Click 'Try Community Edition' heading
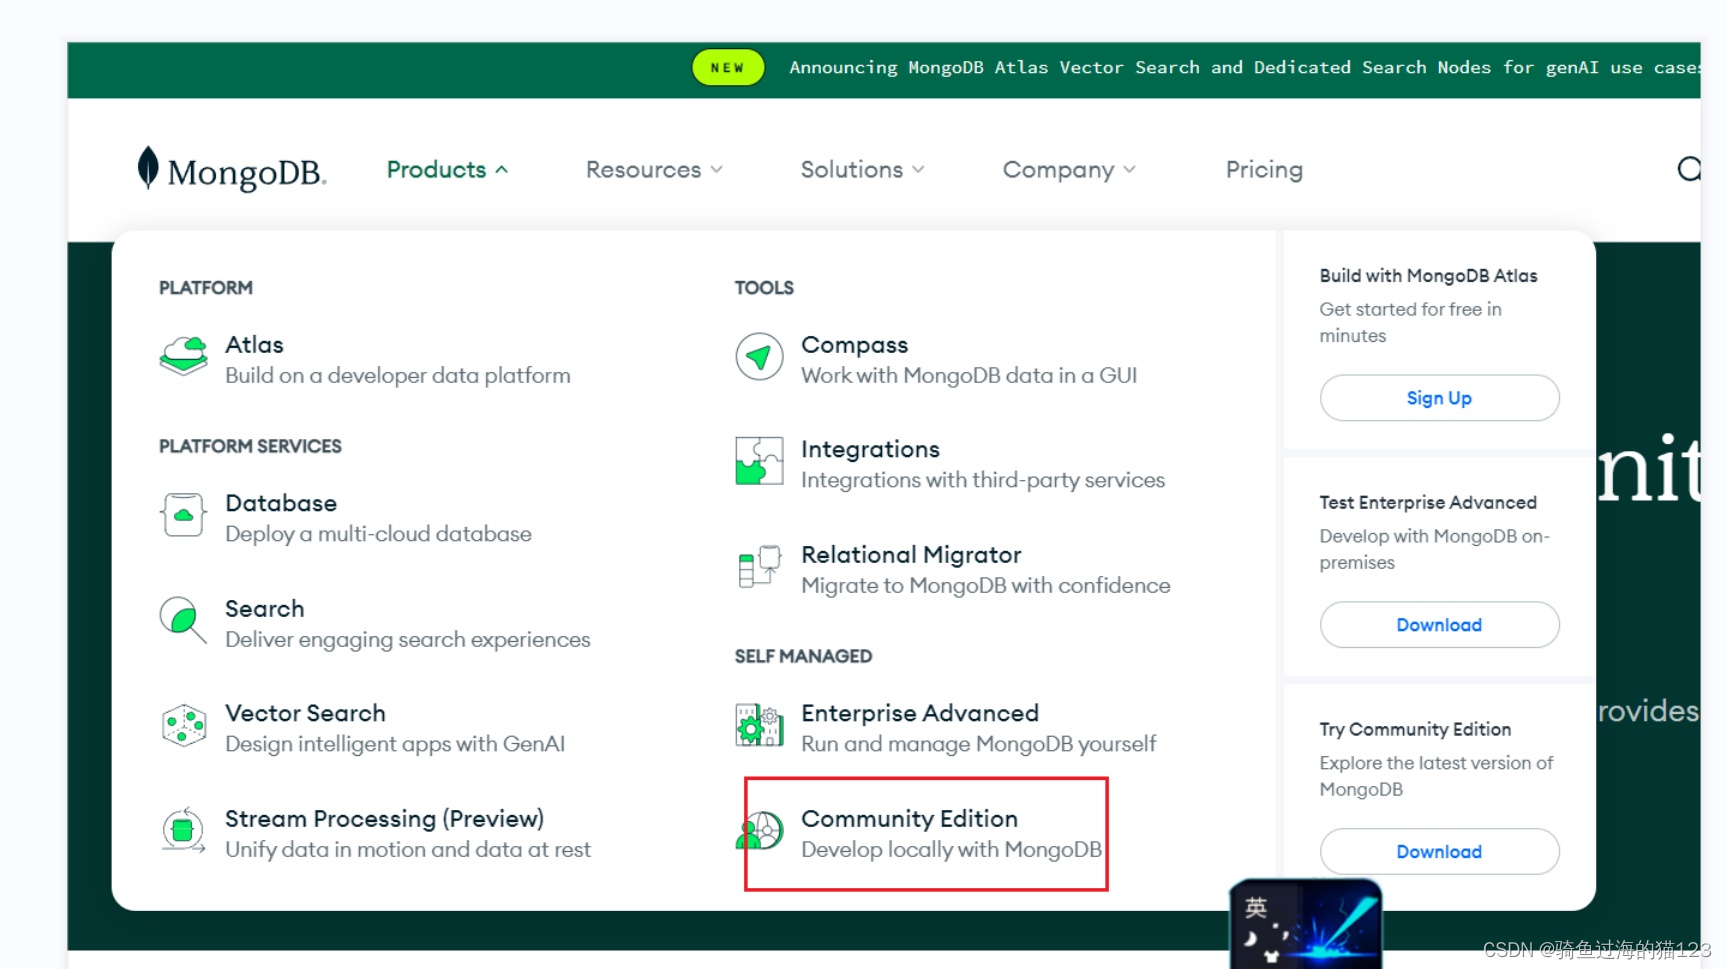Viewport: 1727px width, 969px height. pos(1415,730)
